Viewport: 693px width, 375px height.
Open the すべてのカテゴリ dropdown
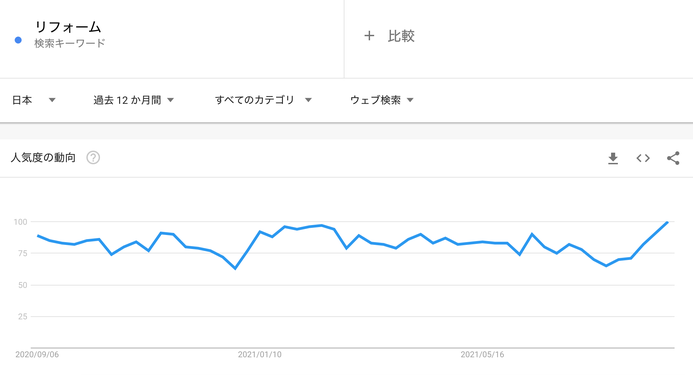click(263, 100)
